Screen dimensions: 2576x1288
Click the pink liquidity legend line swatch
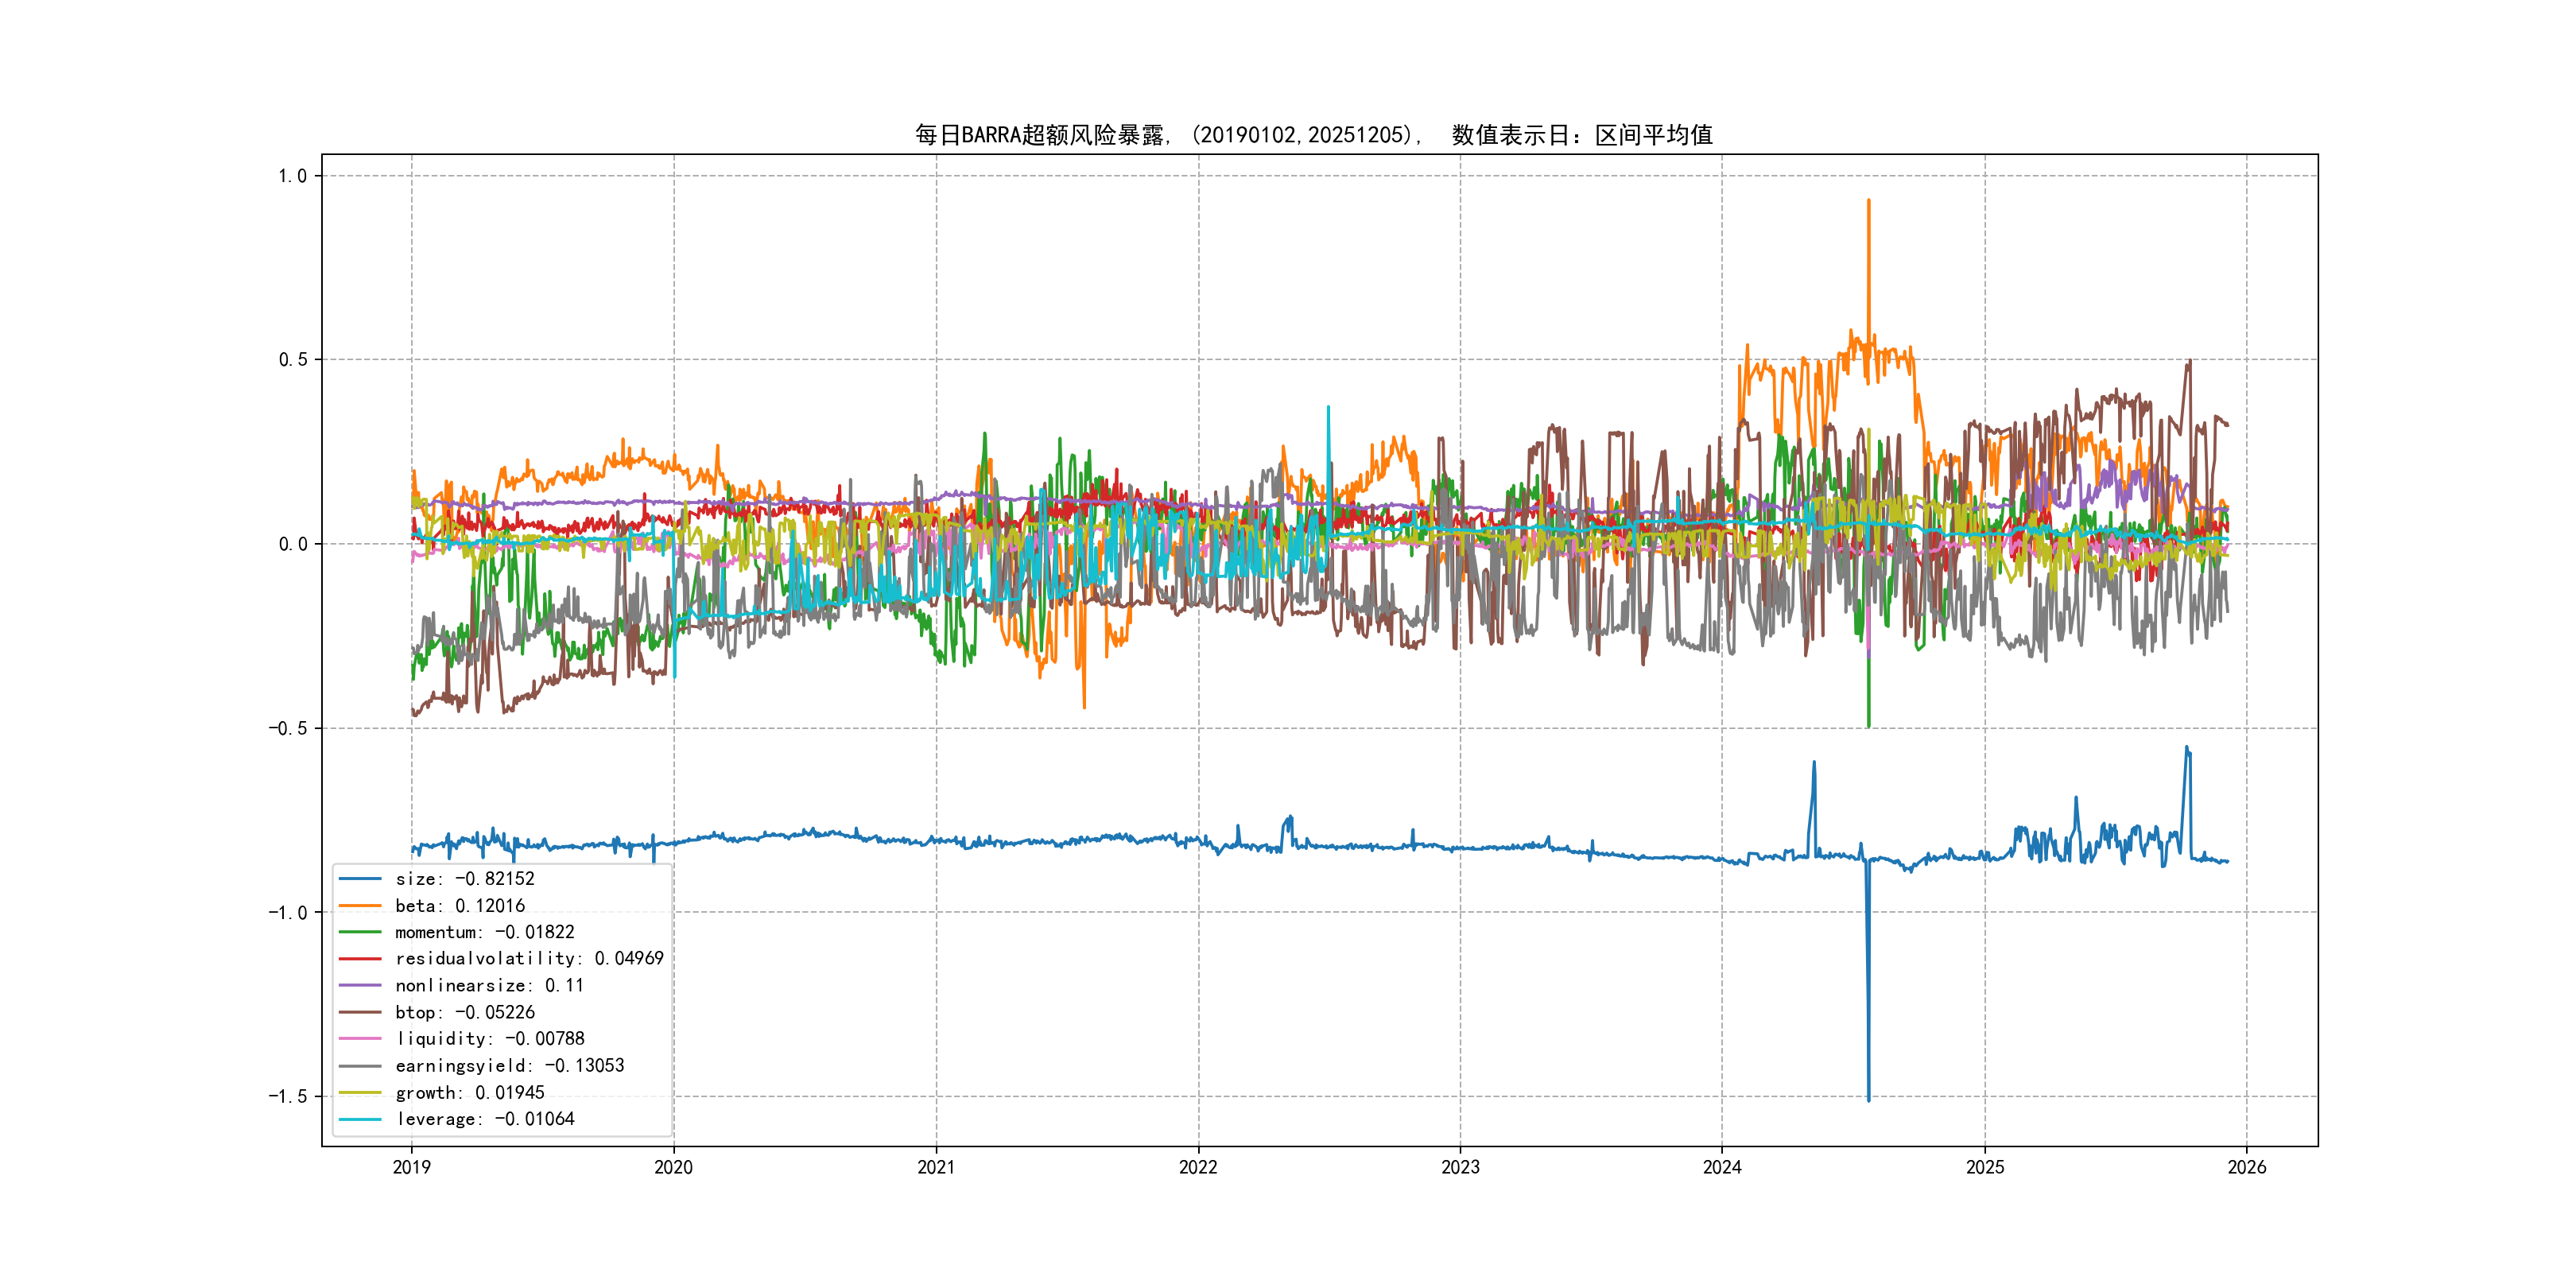pos(360,1039)
